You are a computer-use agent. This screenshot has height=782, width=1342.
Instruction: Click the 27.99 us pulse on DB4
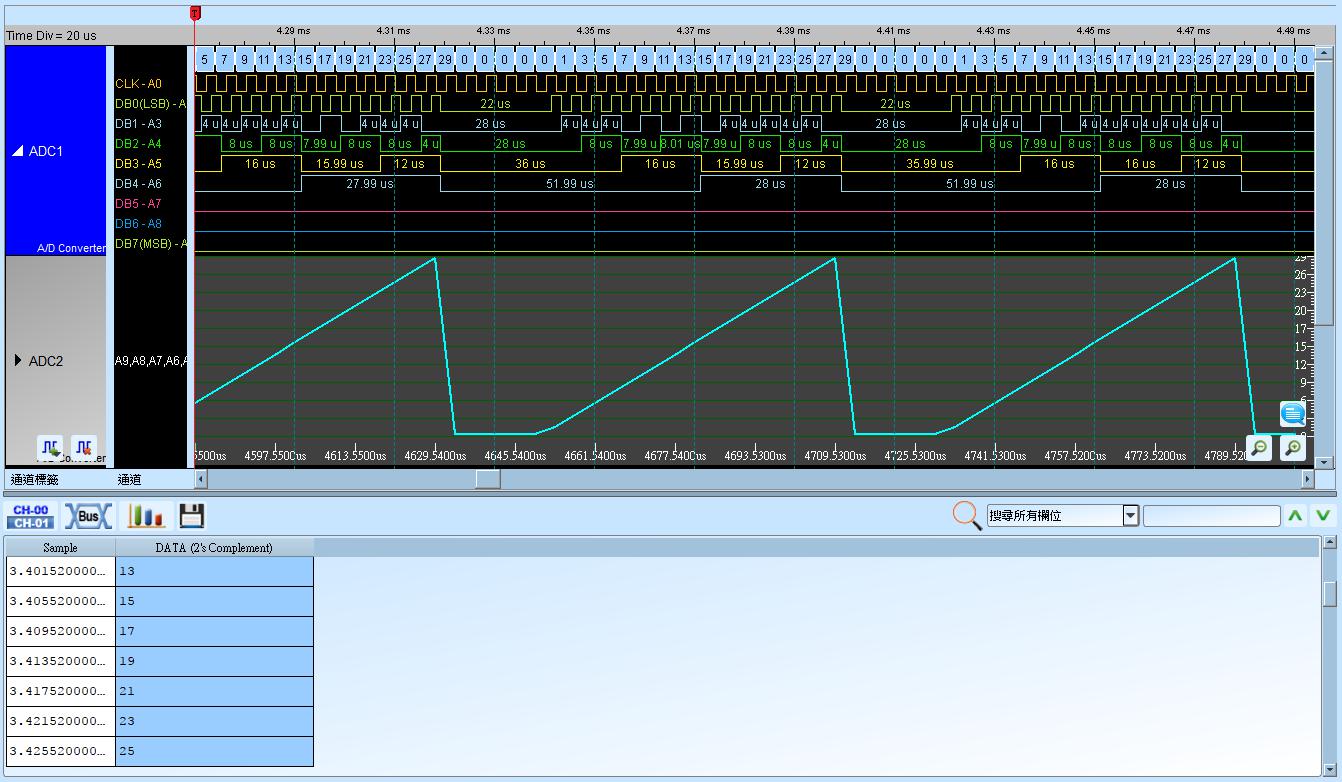[x=370, y=184]
